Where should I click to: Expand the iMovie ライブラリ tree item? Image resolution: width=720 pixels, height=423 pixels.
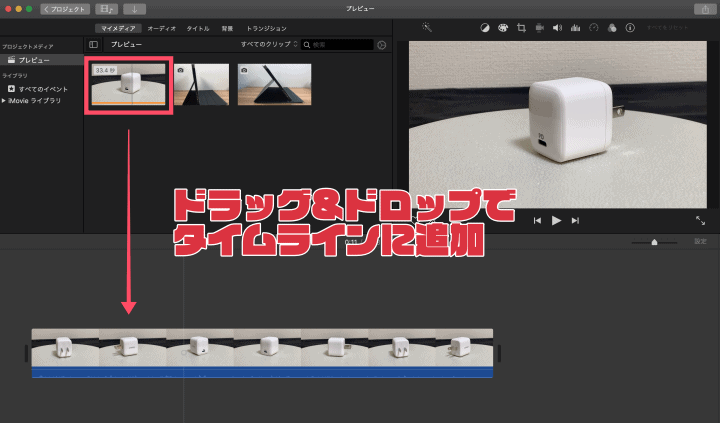tap(5, 100)
